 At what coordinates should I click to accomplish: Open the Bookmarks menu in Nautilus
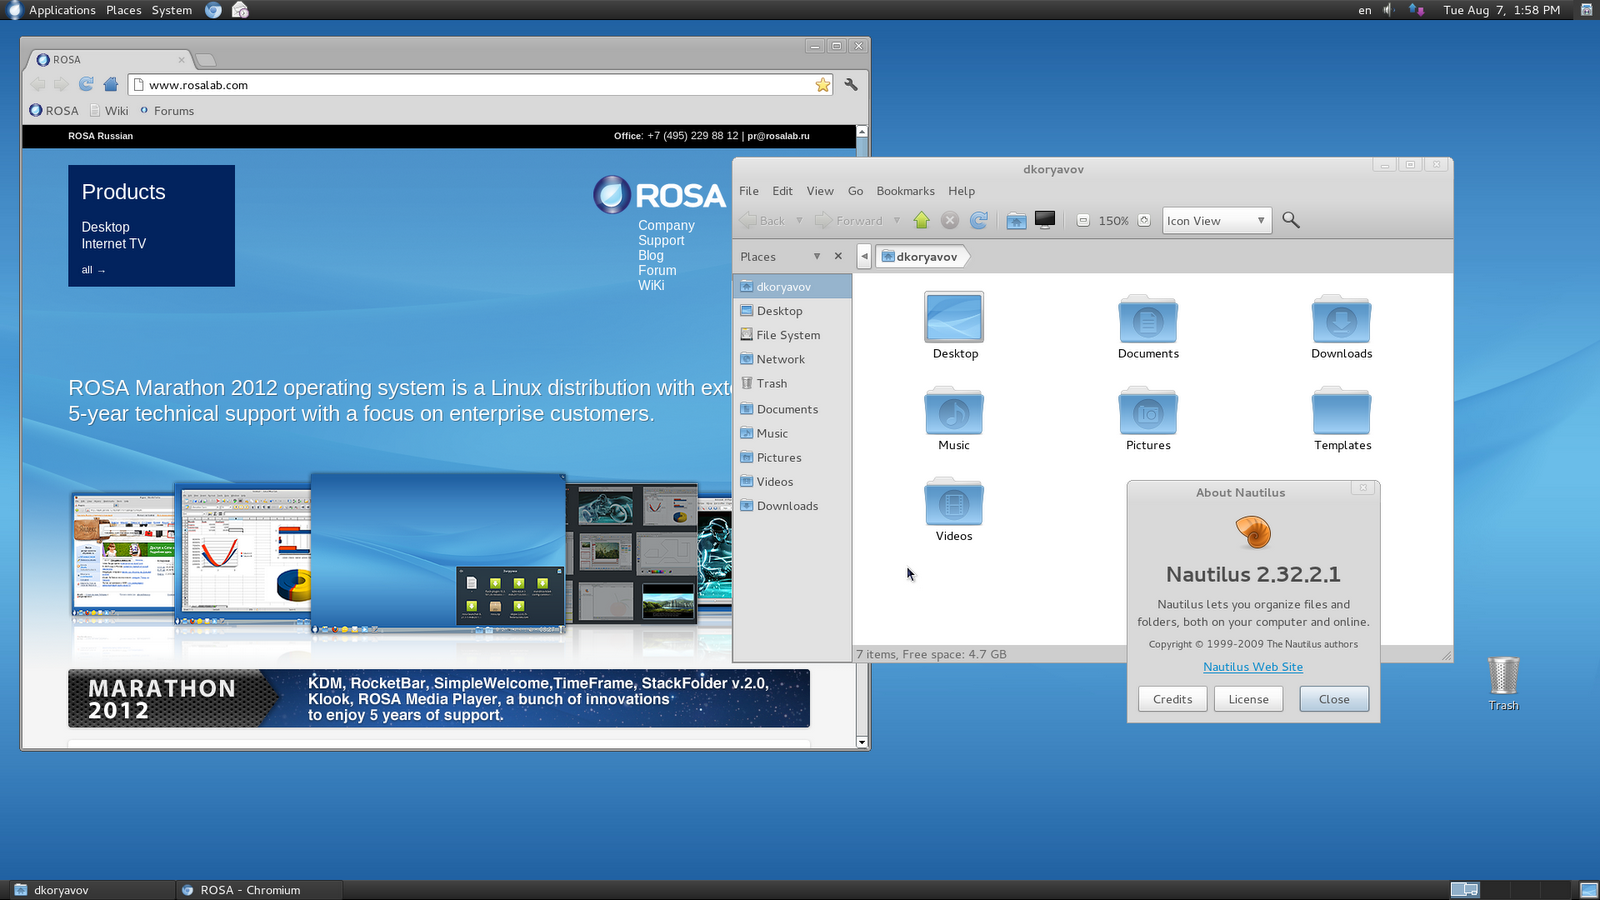click(x=905, y=191)
